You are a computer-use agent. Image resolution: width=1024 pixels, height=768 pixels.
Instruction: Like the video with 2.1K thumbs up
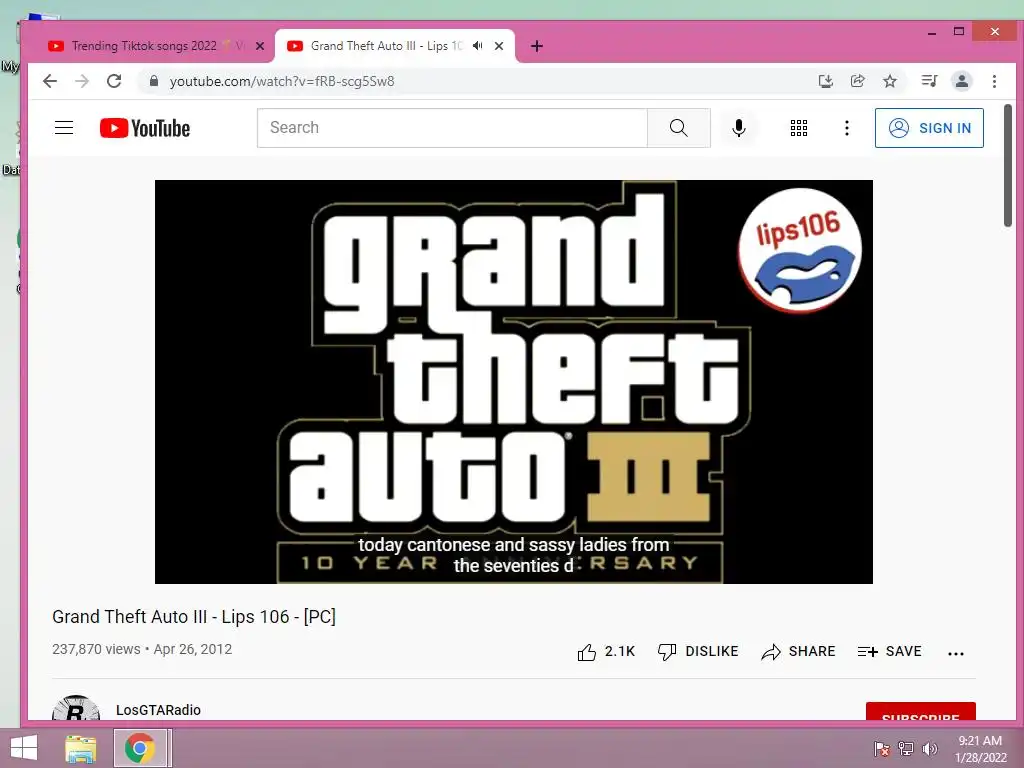point(606,652)
